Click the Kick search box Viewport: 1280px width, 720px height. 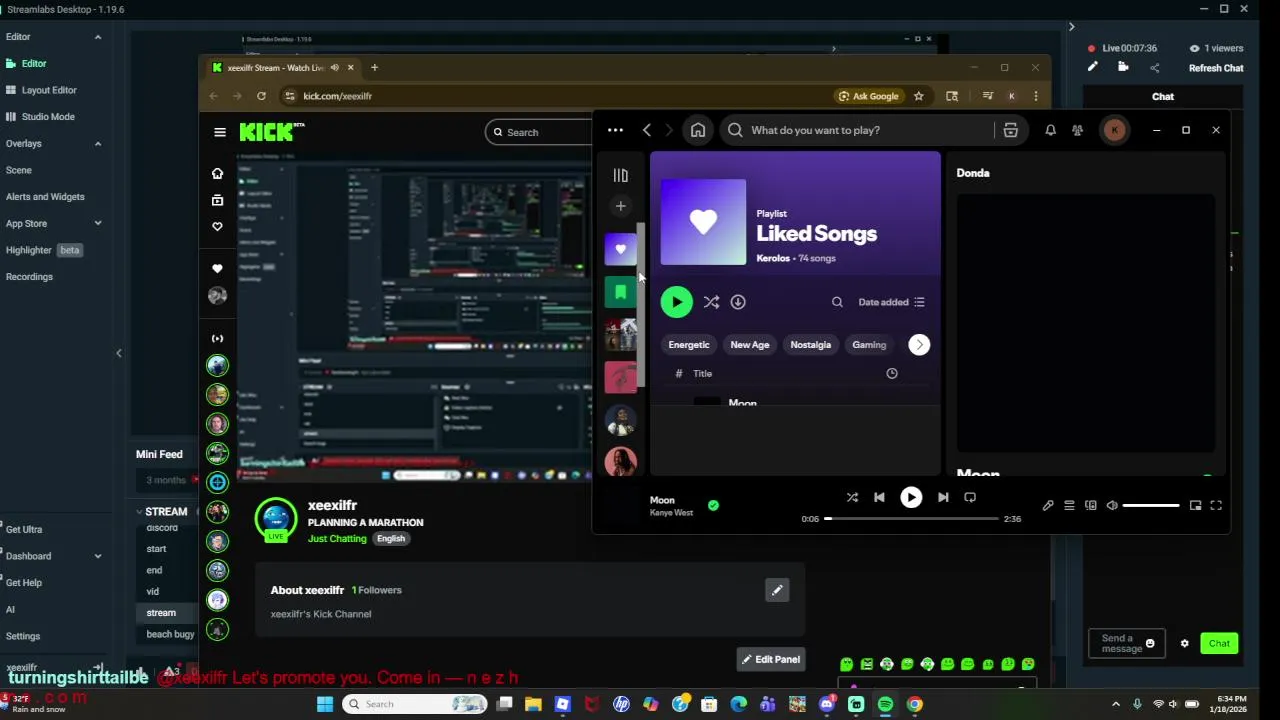click(540, 132)
